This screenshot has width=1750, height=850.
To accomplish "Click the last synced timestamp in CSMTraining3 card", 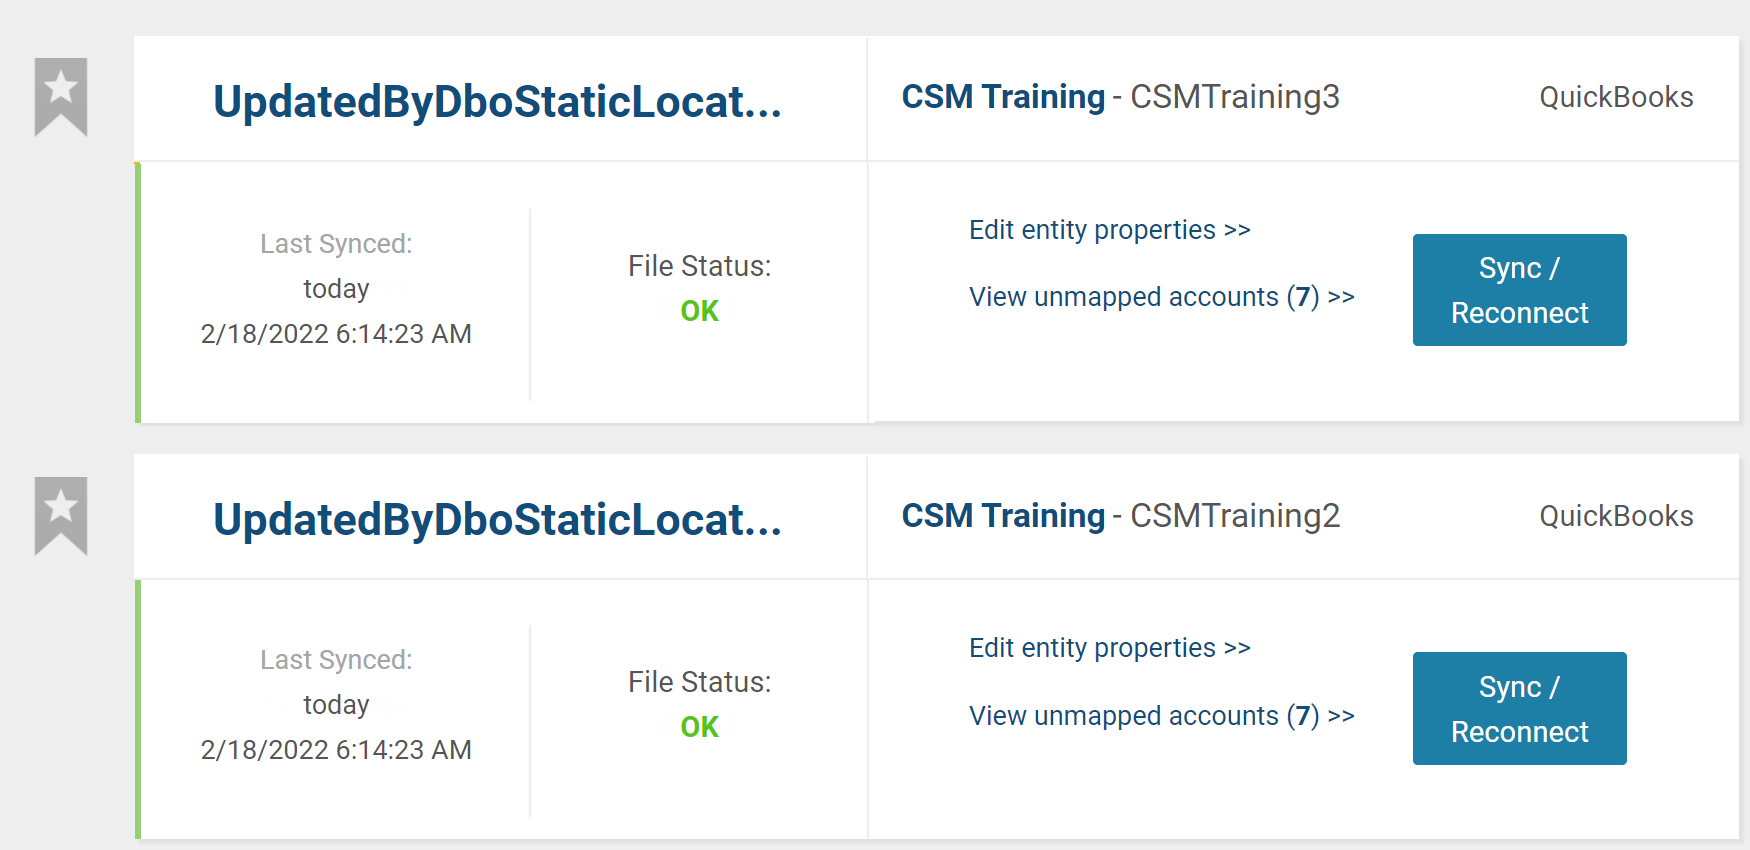I will point(336,334).
